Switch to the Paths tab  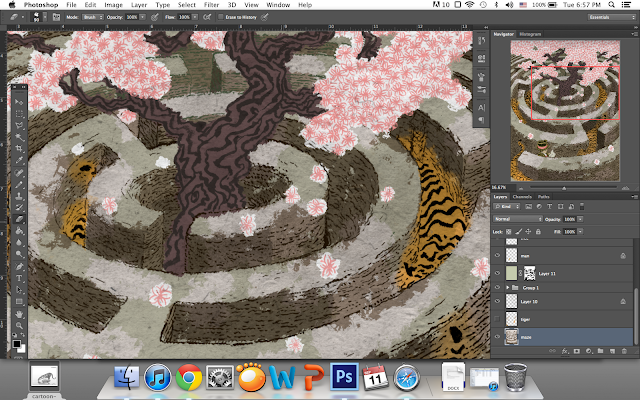click(x=543, y=197)
